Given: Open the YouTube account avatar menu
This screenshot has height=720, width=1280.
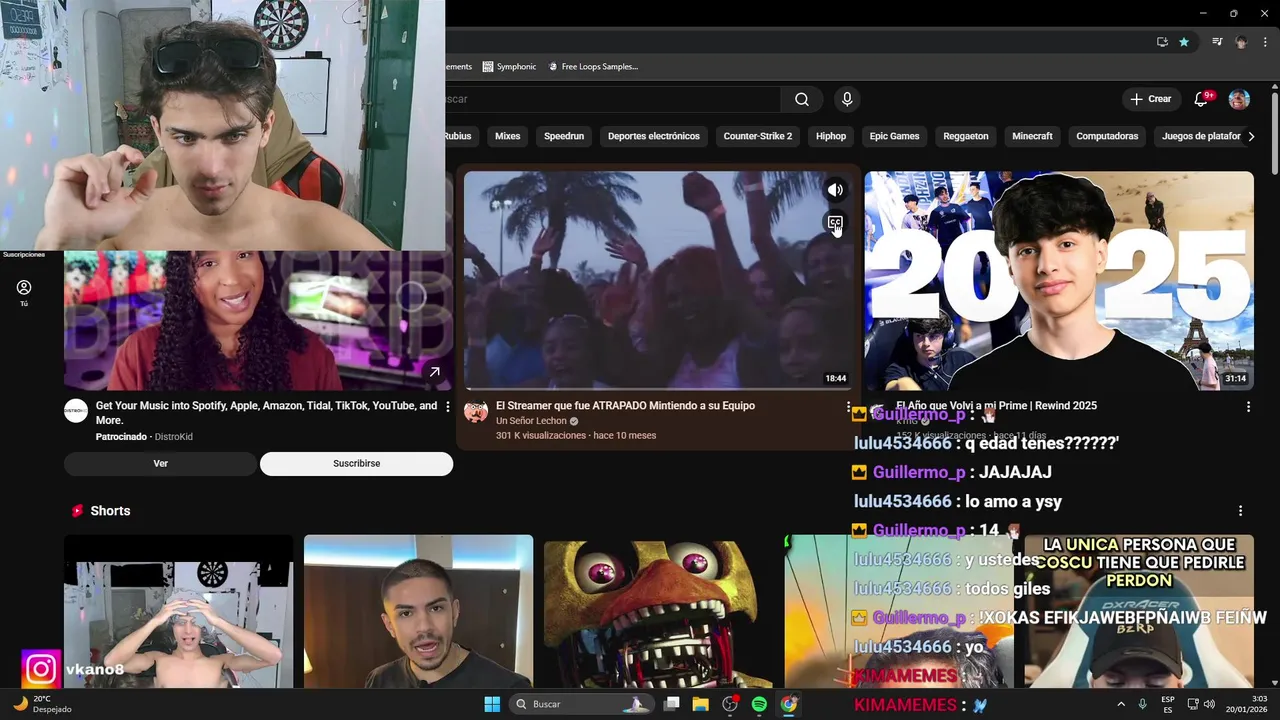Looking at the screenshot, I should [x=1239, y=99].
